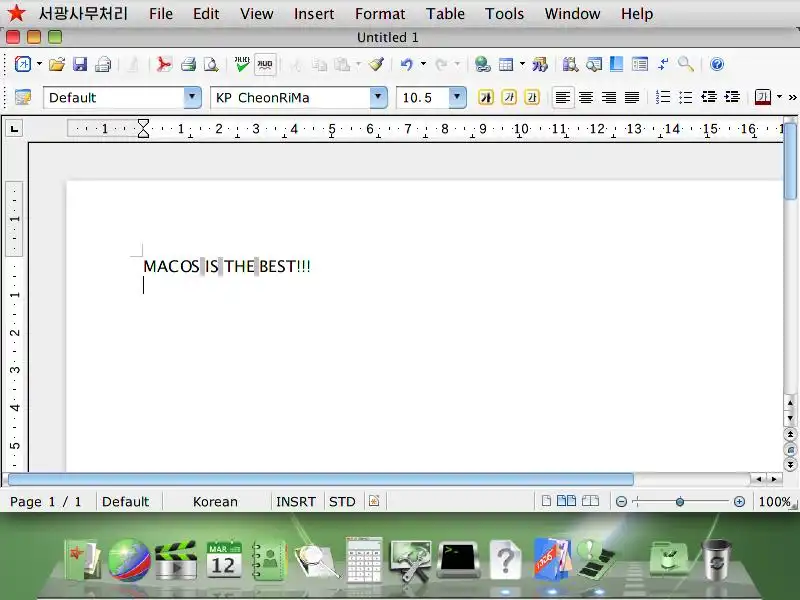Open Help with blue question icon

click(717, 64)
